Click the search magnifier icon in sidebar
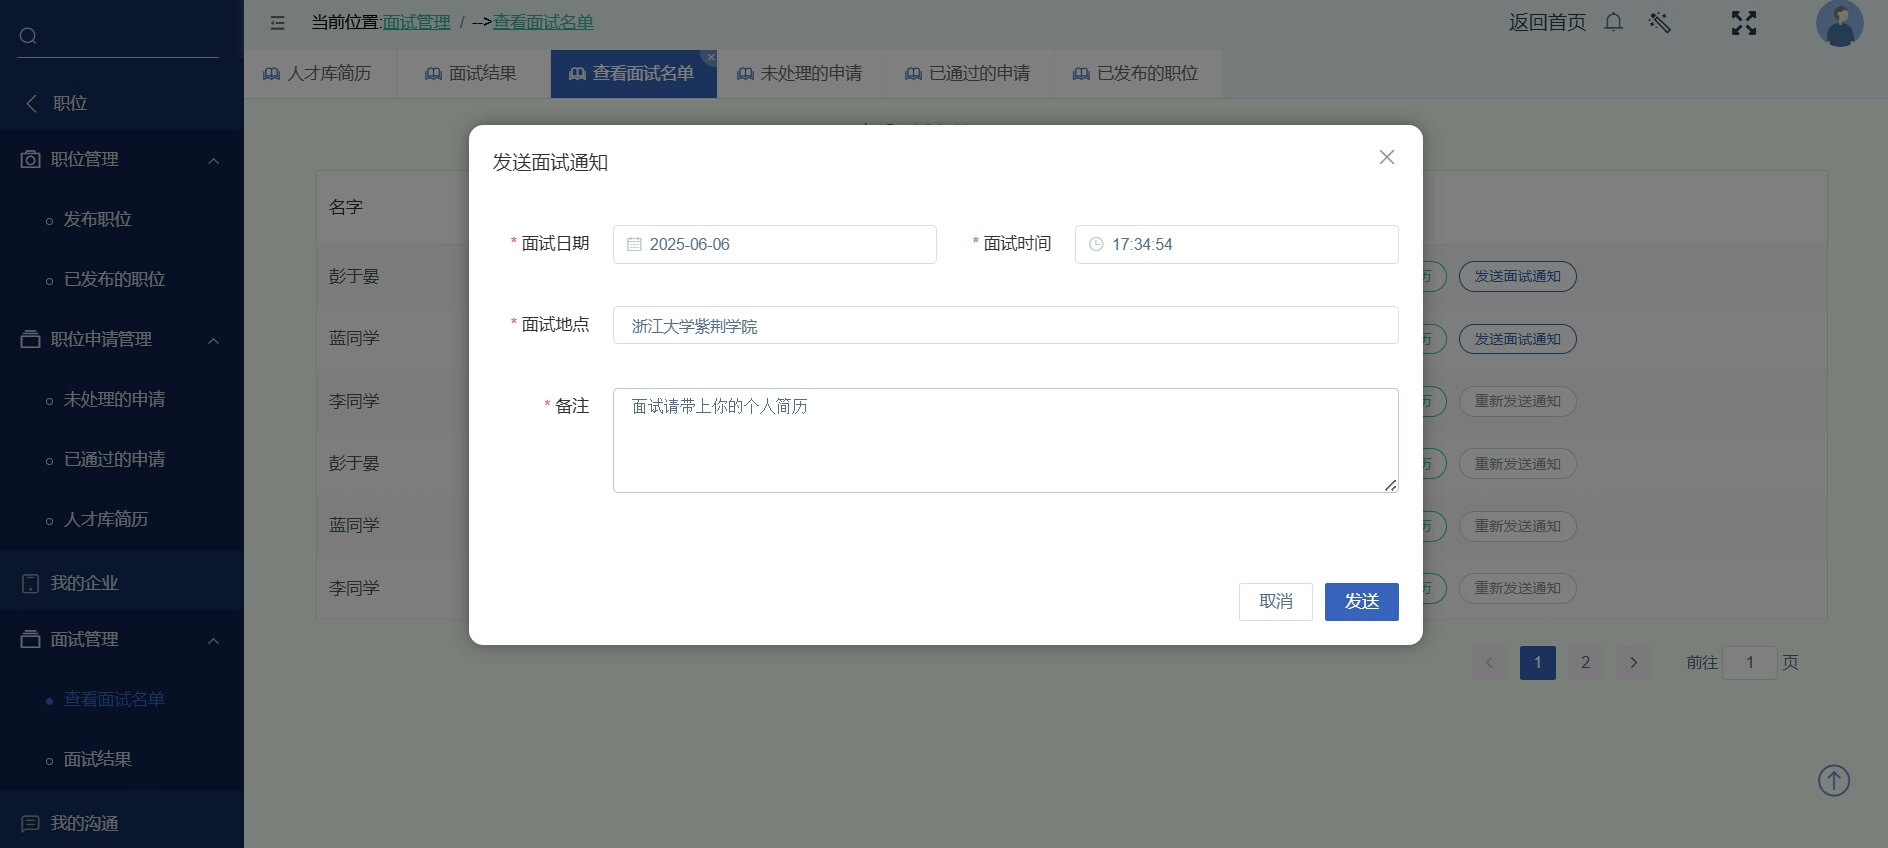Viewport: 1888px width, 848px height. click(28, 36)
